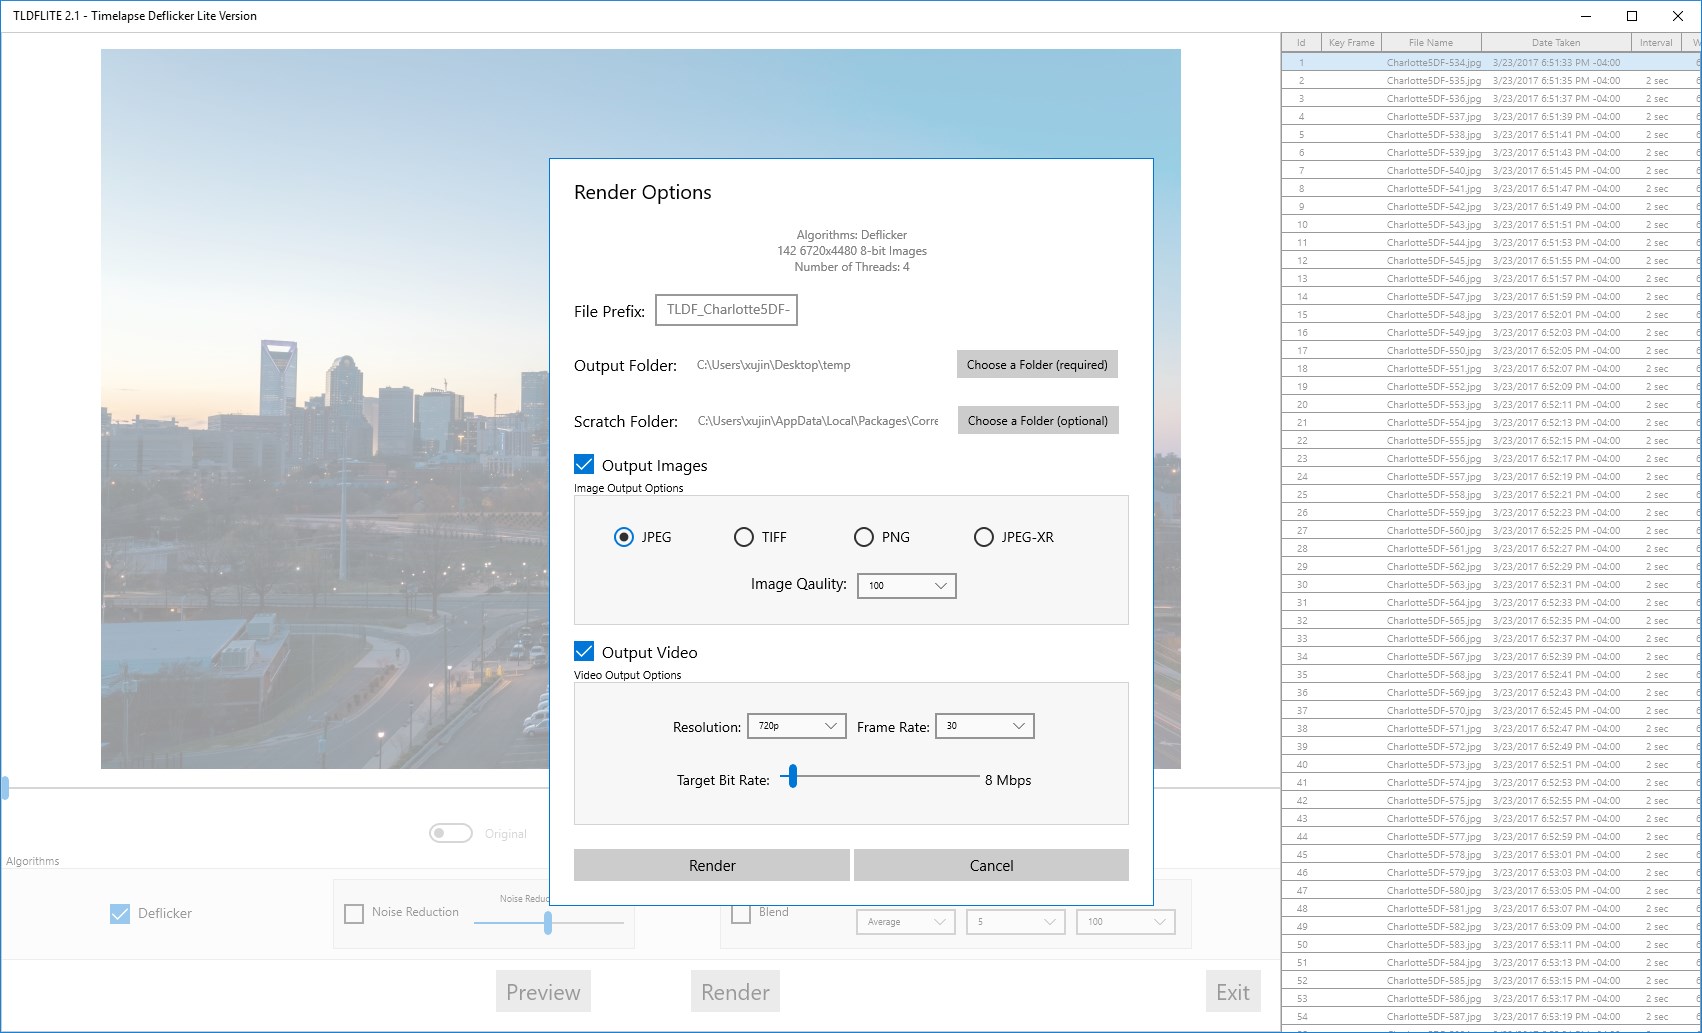Toggle the Deflicker algorithm checkbox
1702x1033 pixels.
(x=120, y=913)
